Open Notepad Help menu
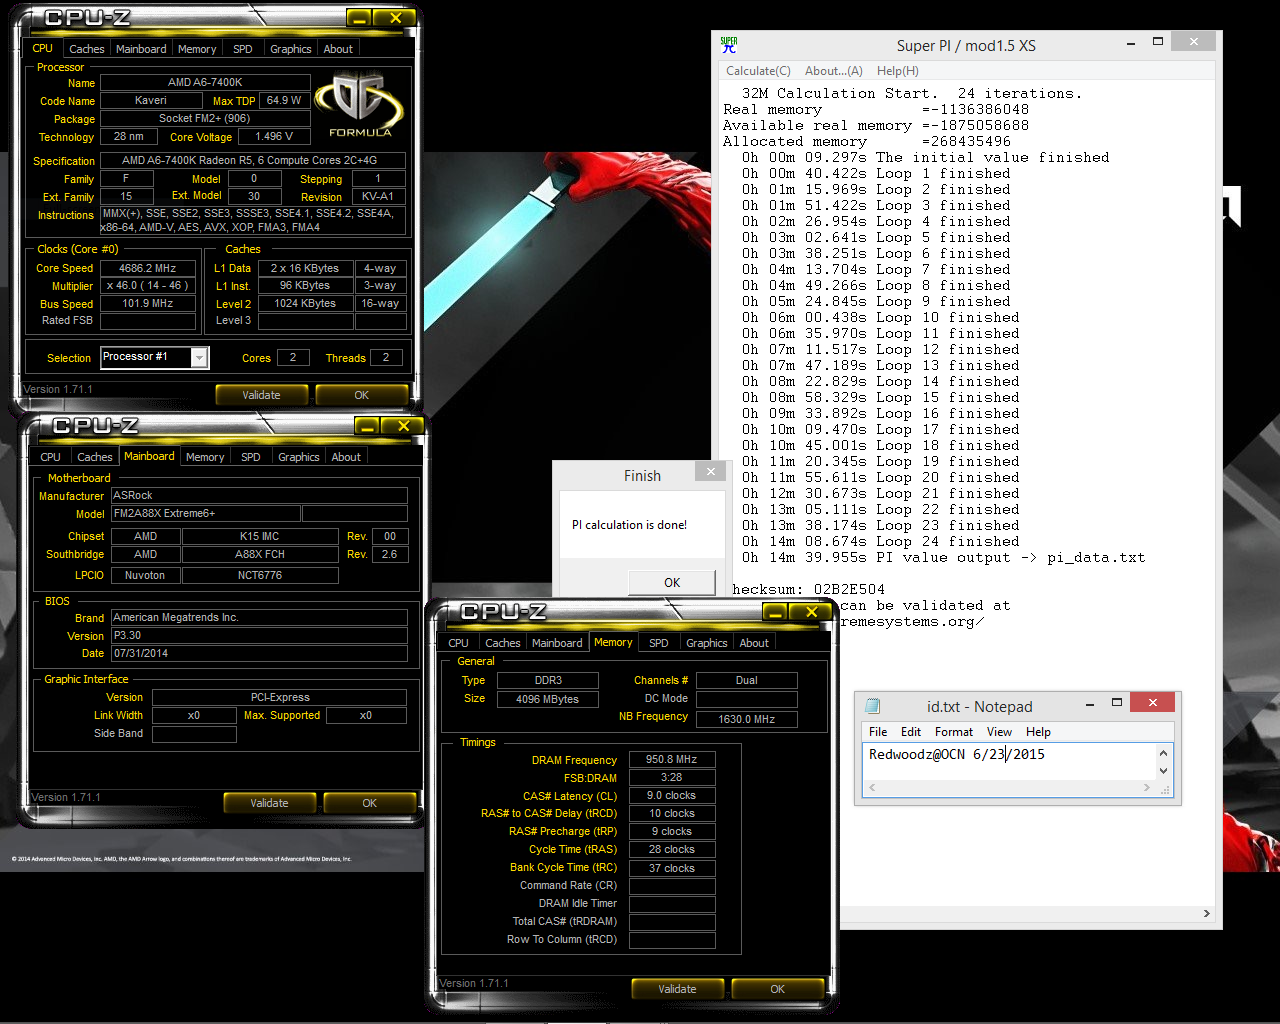 coord(1038,732)
